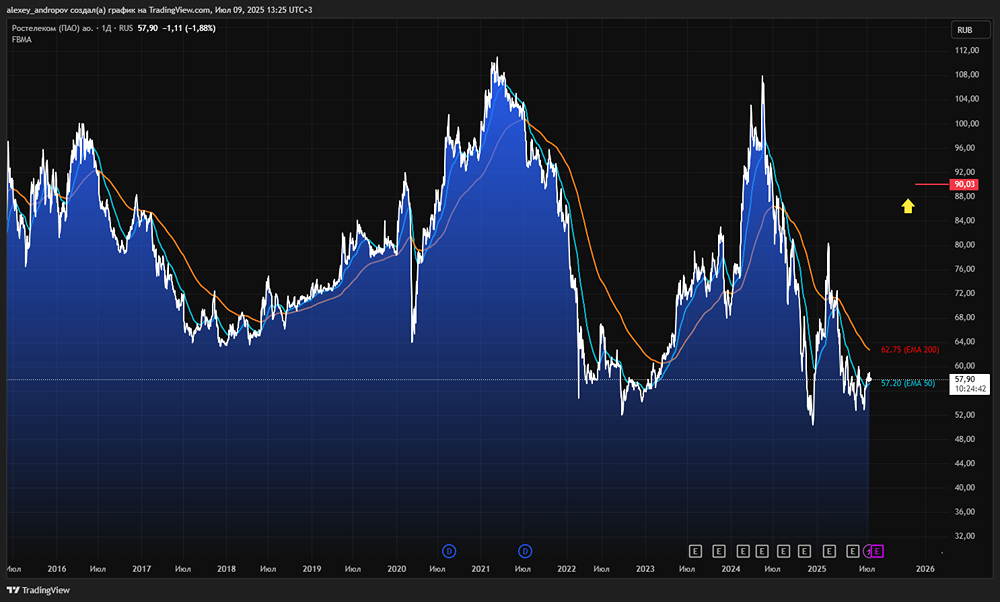Select the red 90,03 price target label

click(965, 185)
